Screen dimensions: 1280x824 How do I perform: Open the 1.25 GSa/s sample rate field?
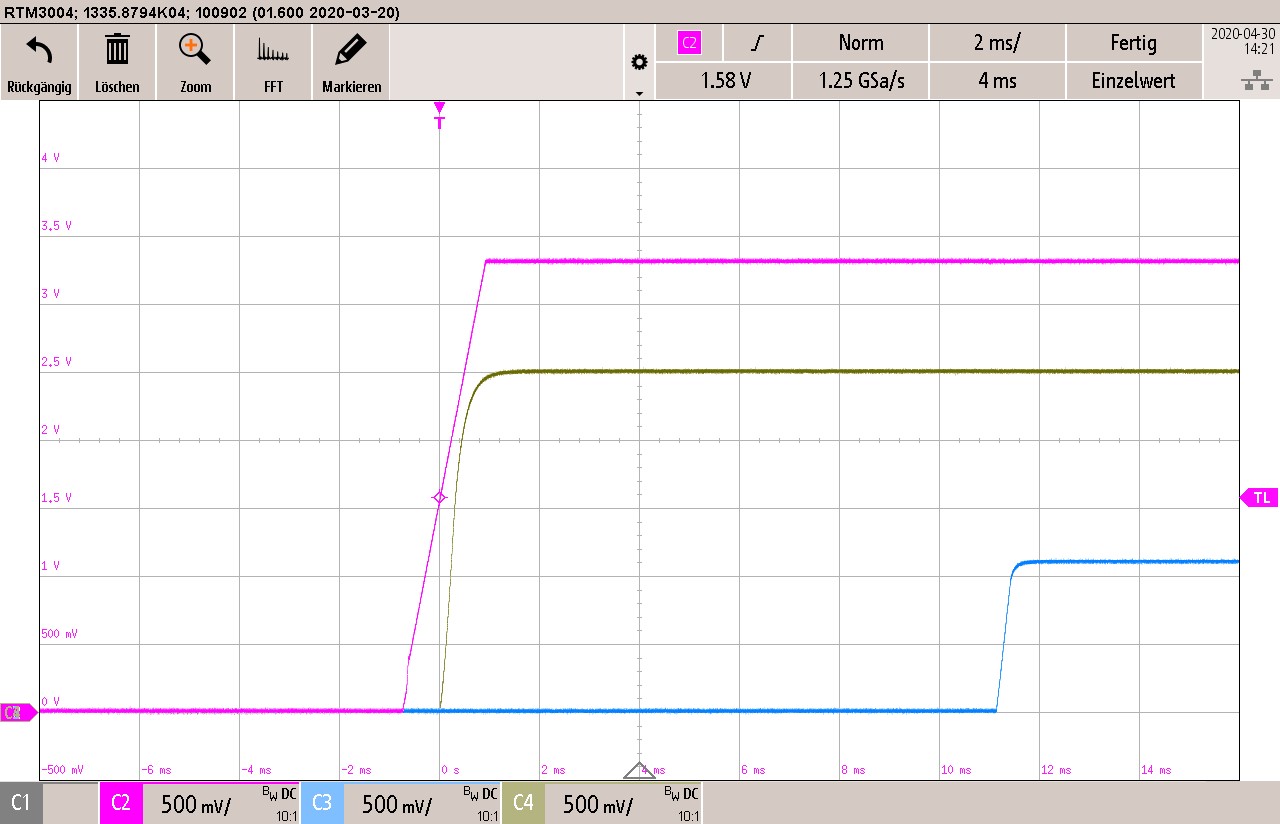click(861, 81)
